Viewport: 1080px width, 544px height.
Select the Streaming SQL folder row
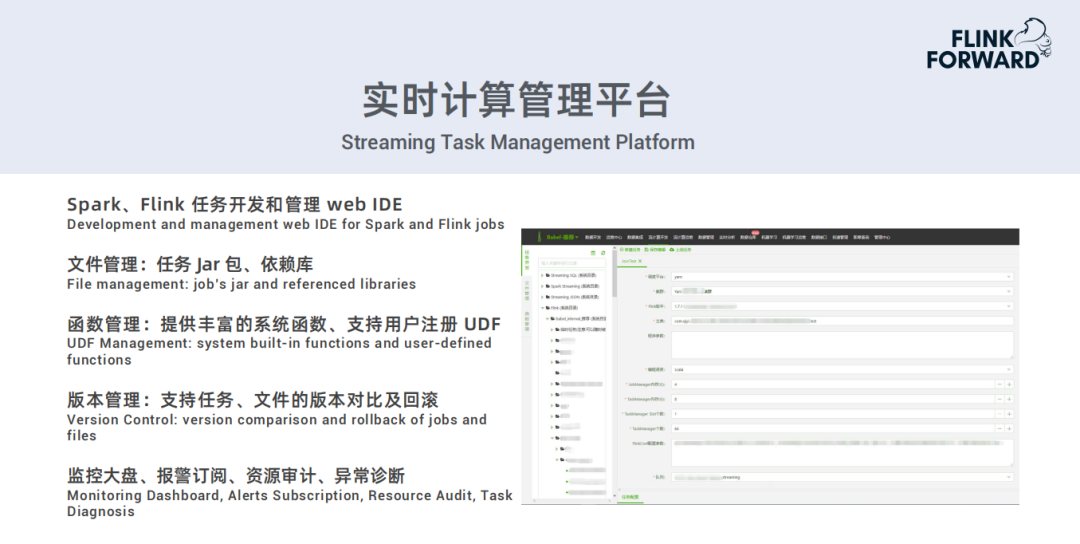[571, 275]
